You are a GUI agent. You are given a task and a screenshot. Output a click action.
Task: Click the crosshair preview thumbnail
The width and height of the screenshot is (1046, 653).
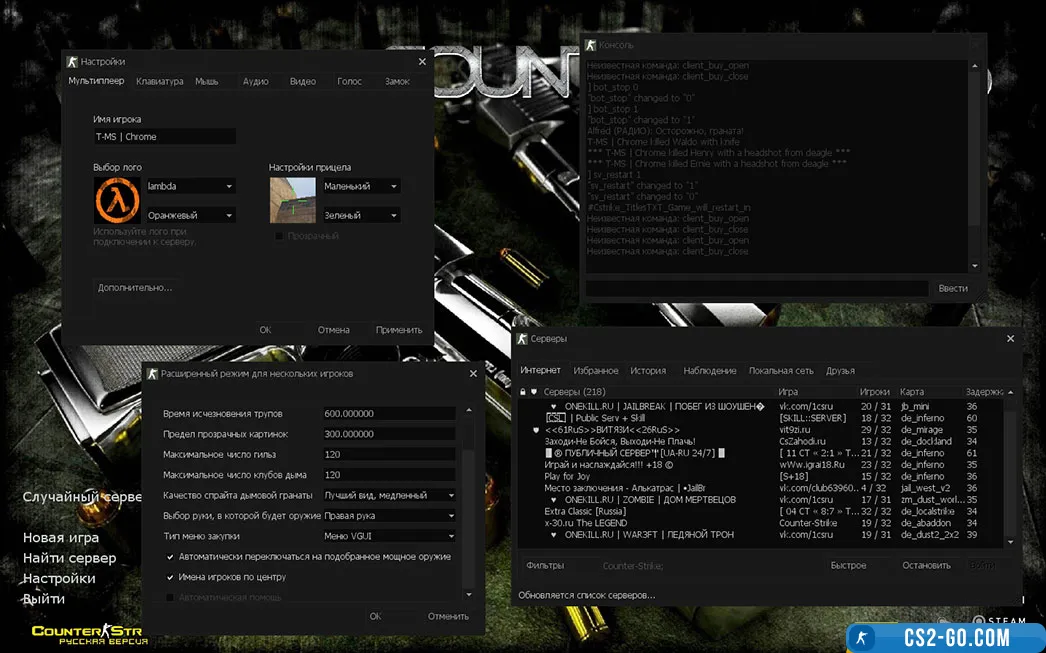[292, 200]
